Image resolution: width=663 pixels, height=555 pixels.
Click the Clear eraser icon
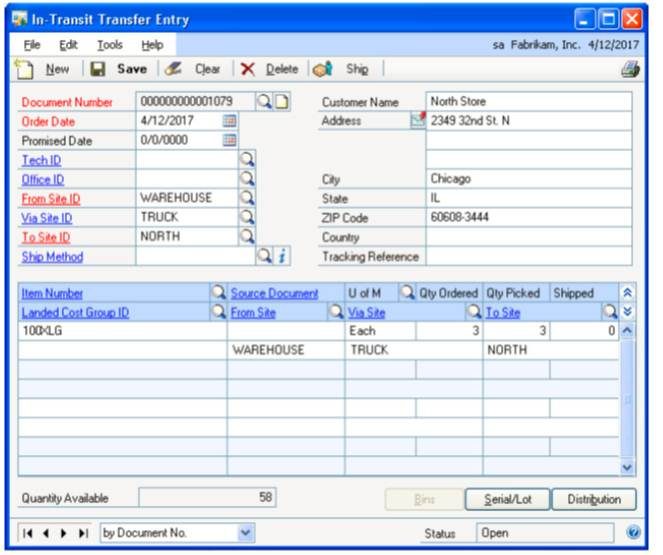pos(173,68)
